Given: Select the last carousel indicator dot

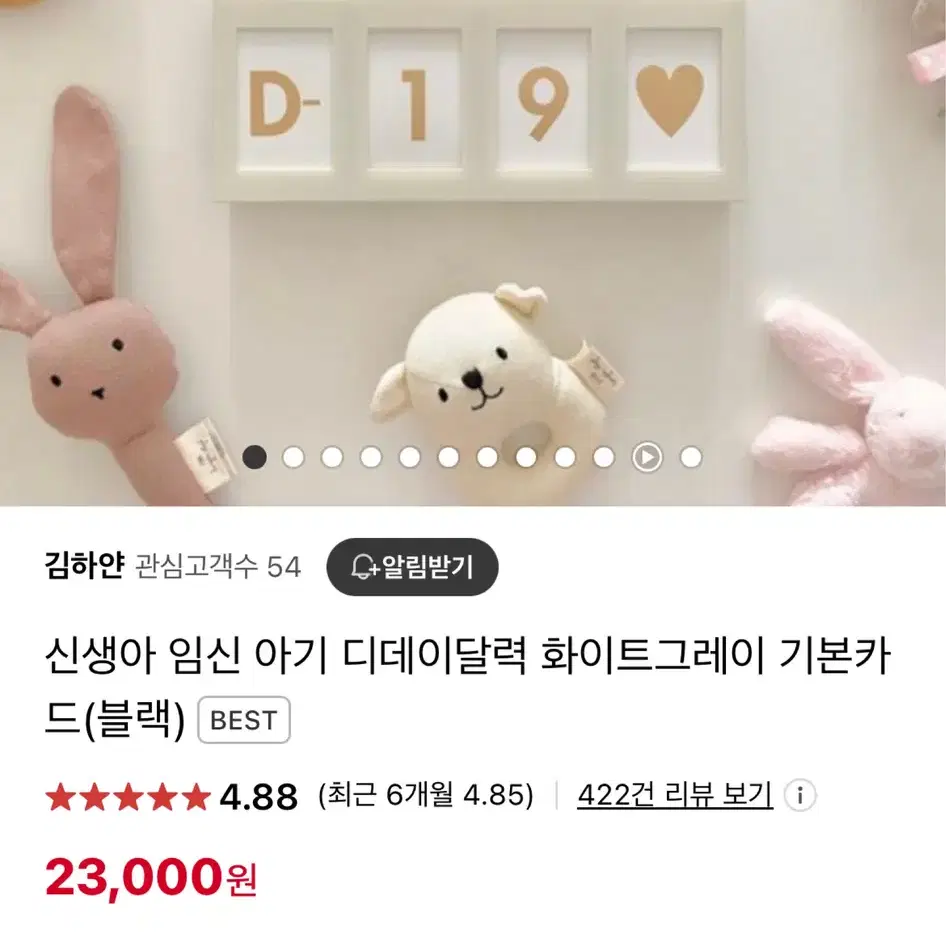Looking at the screenshot, I should pyautogui.click(x=691, y=457).
